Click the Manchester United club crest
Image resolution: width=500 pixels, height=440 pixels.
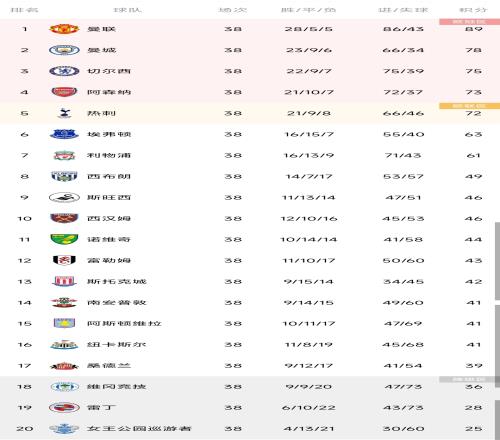tap(64, 29)
